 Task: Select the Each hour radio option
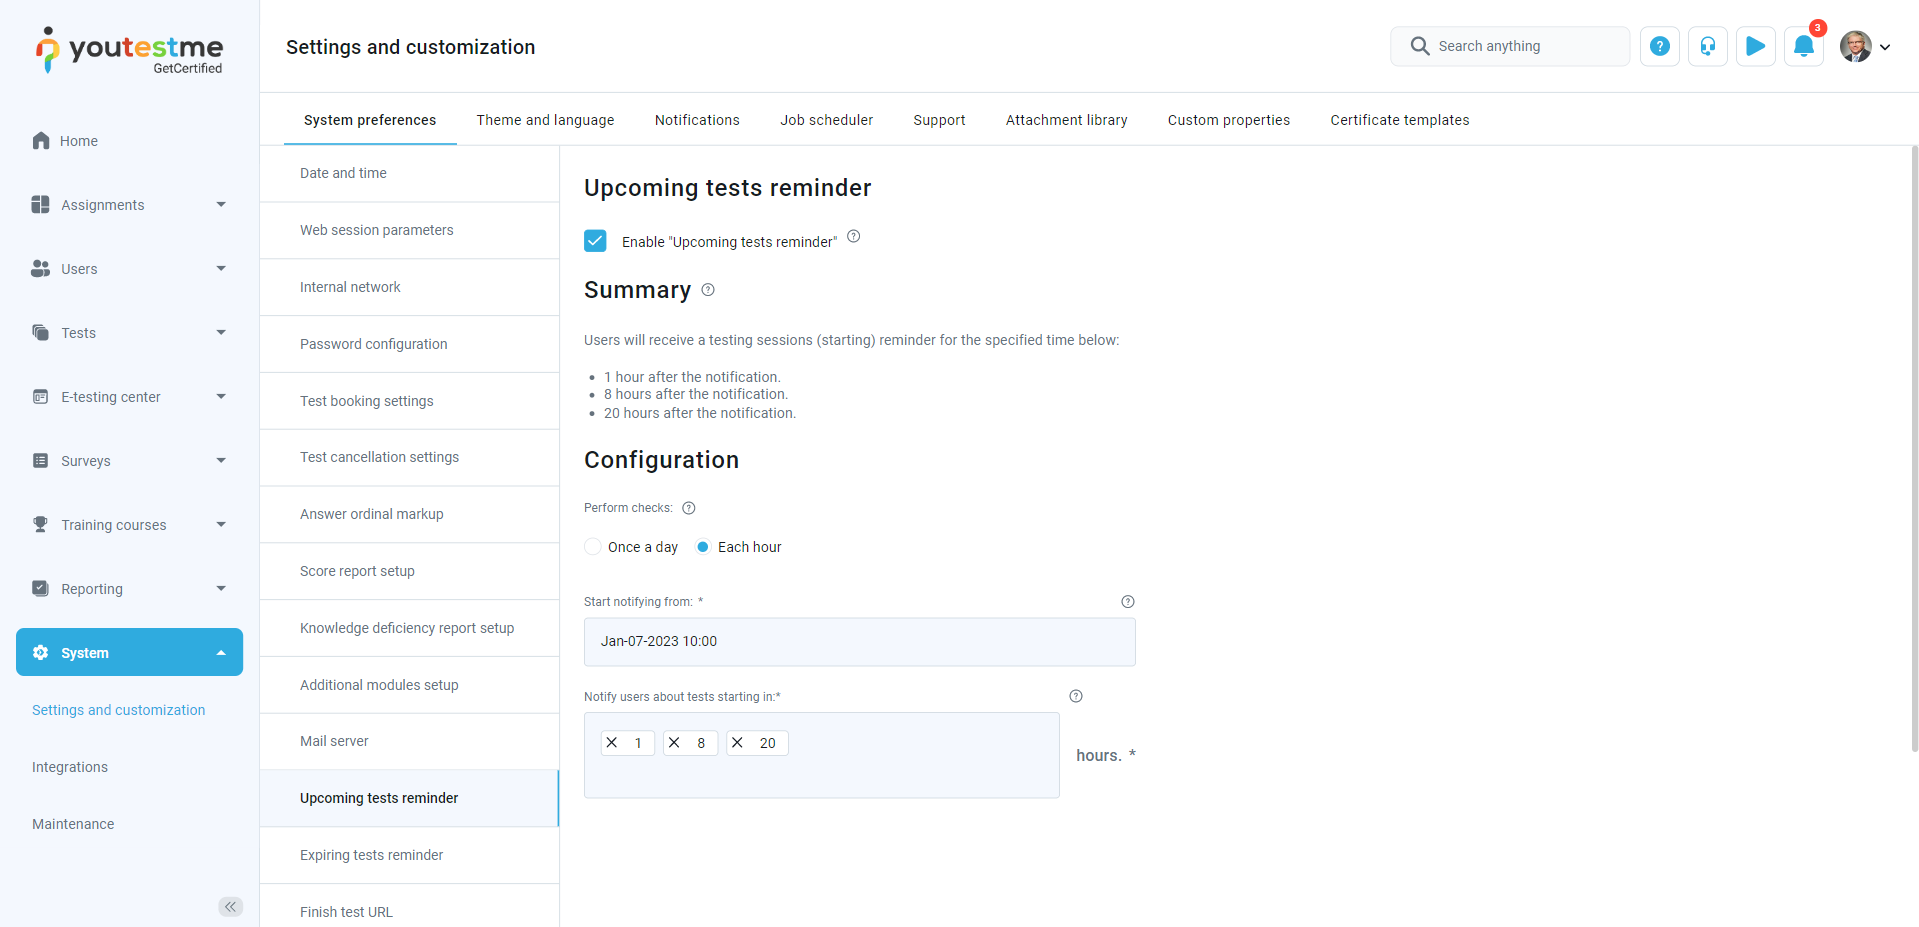click(703, 547)
